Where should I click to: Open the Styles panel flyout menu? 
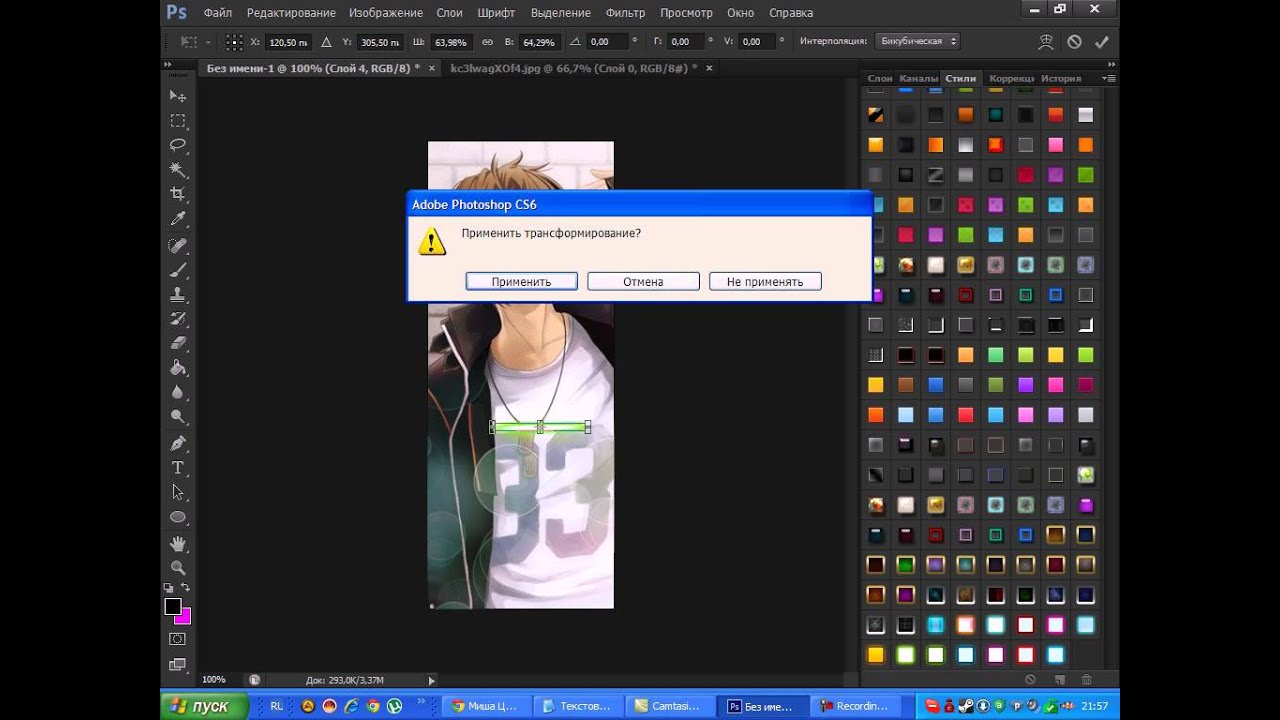[1109, 78]
